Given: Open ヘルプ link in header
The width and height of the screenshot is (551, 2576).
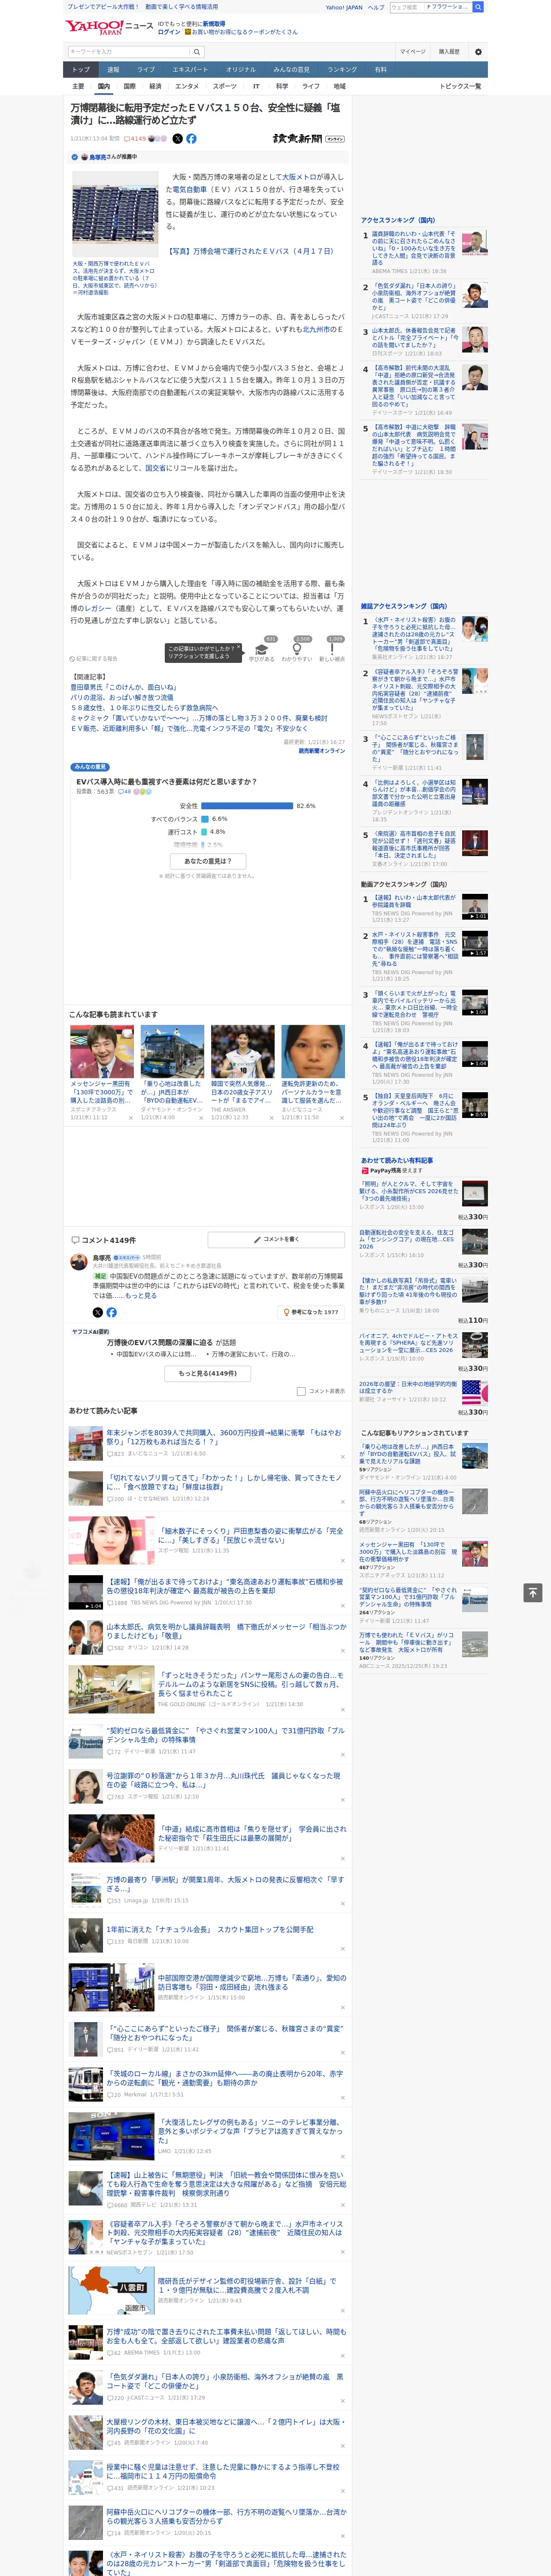Looking at the screenshot, I should point(376,7).
